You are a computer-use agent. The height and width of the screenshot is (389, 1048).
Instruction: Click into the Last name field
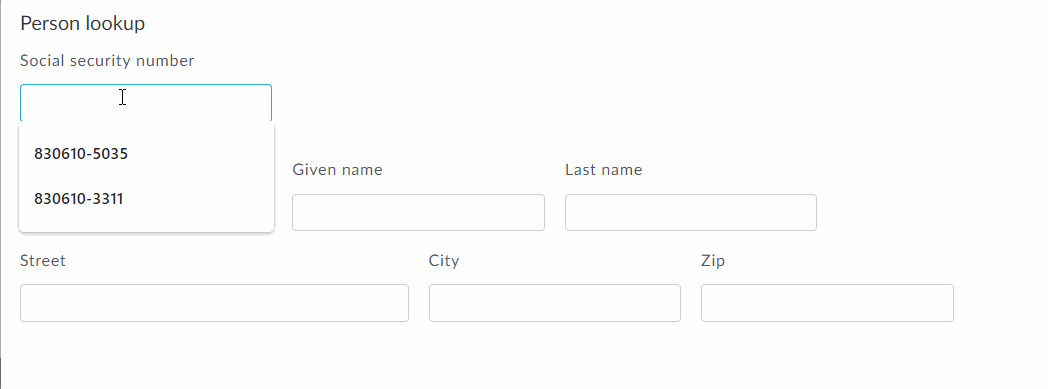pyautogui.click(x=690, y=213)
